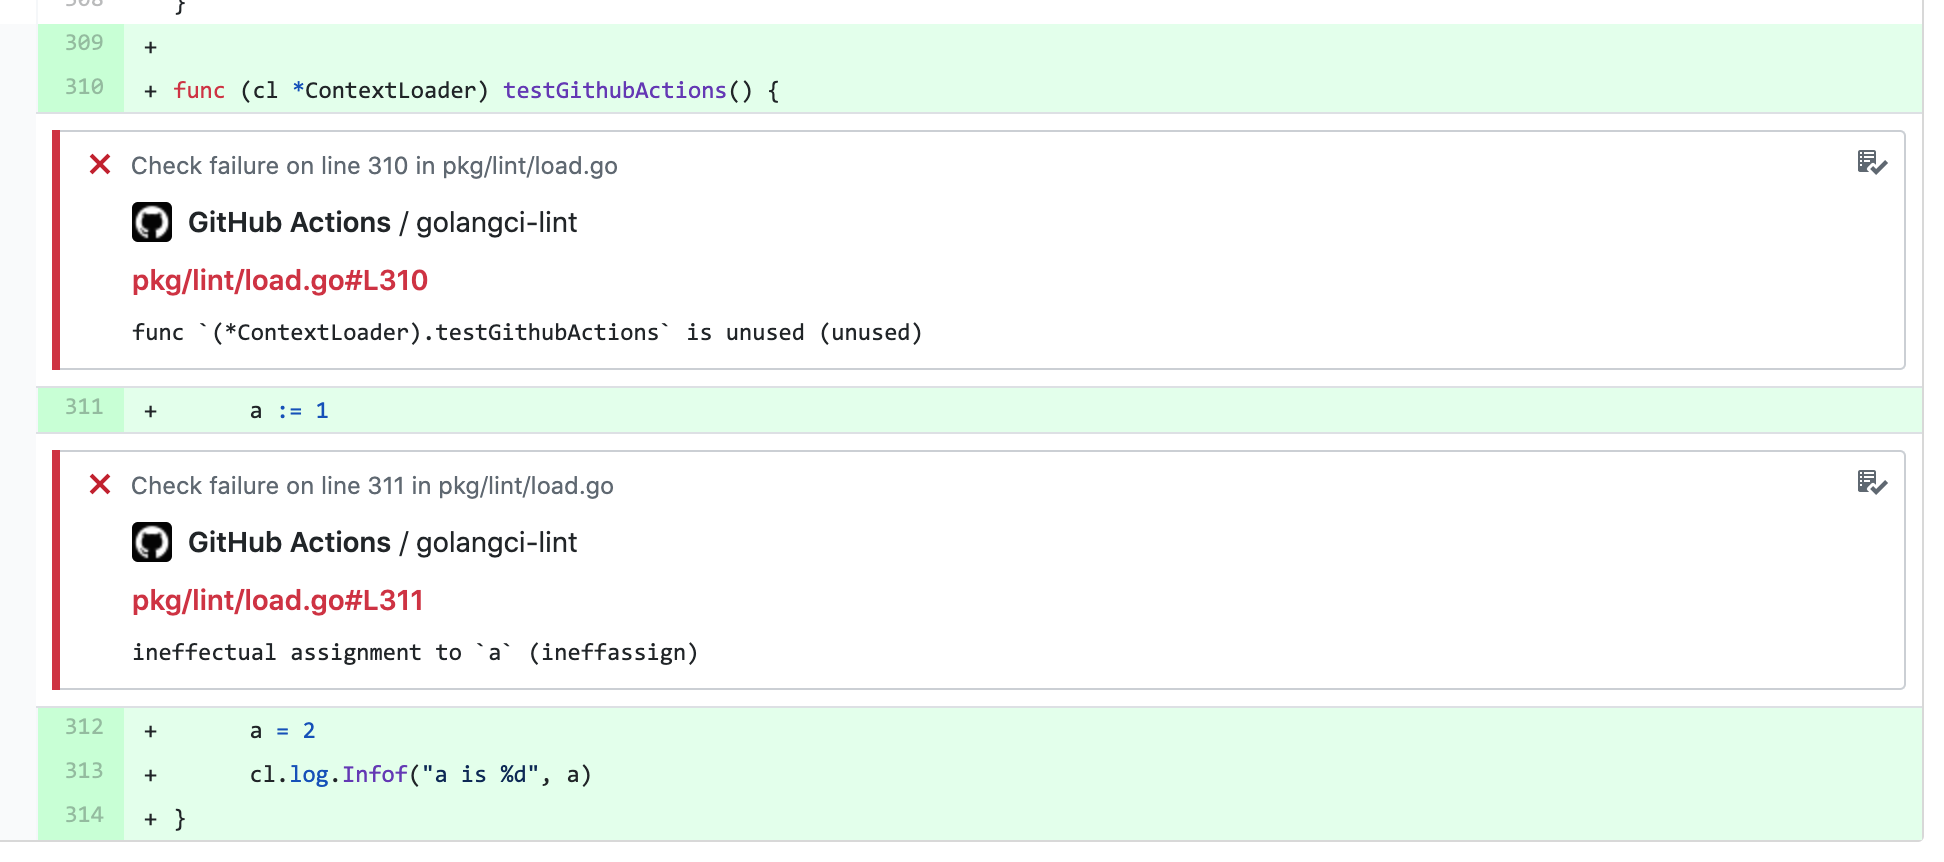Click the red X beside Check failure on line 311
Viewport: 1944px width, 862px height.
click(99, 485)
